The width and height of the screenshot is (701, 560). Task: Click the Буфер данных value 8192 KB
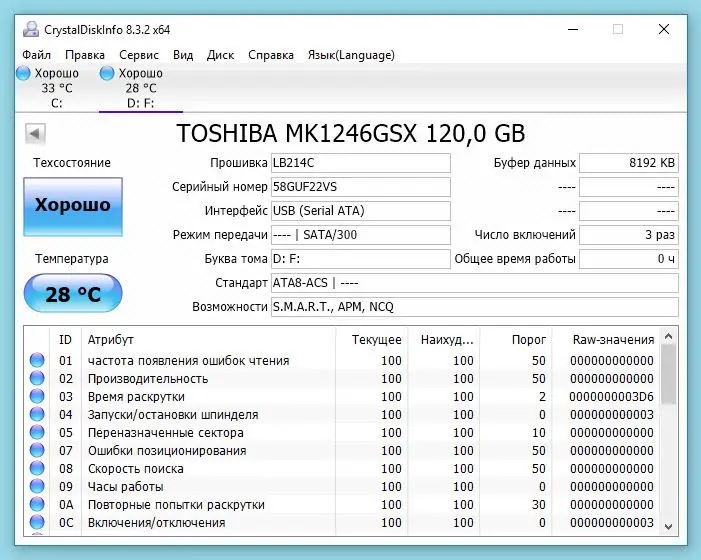pyautogui.click(x=629, y=163)
